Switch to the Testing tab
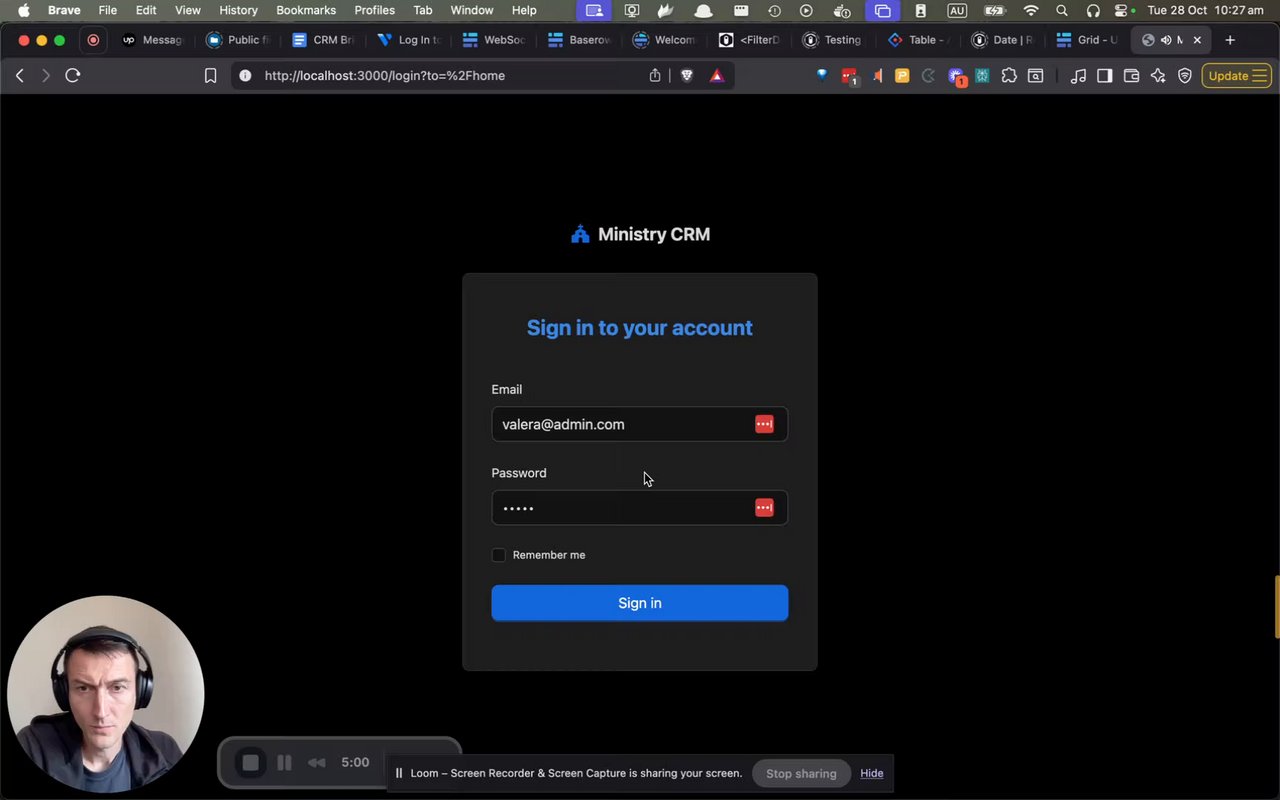Viewport: 1280px width, 800px height. click(833, 40)
